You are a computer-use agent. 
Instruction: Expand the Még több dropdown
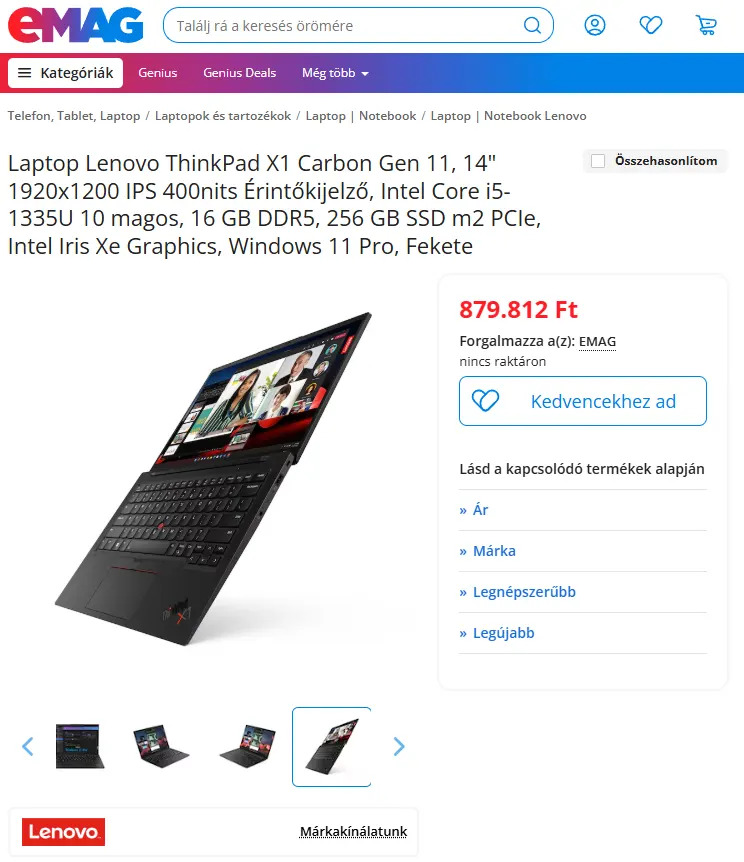335,73
